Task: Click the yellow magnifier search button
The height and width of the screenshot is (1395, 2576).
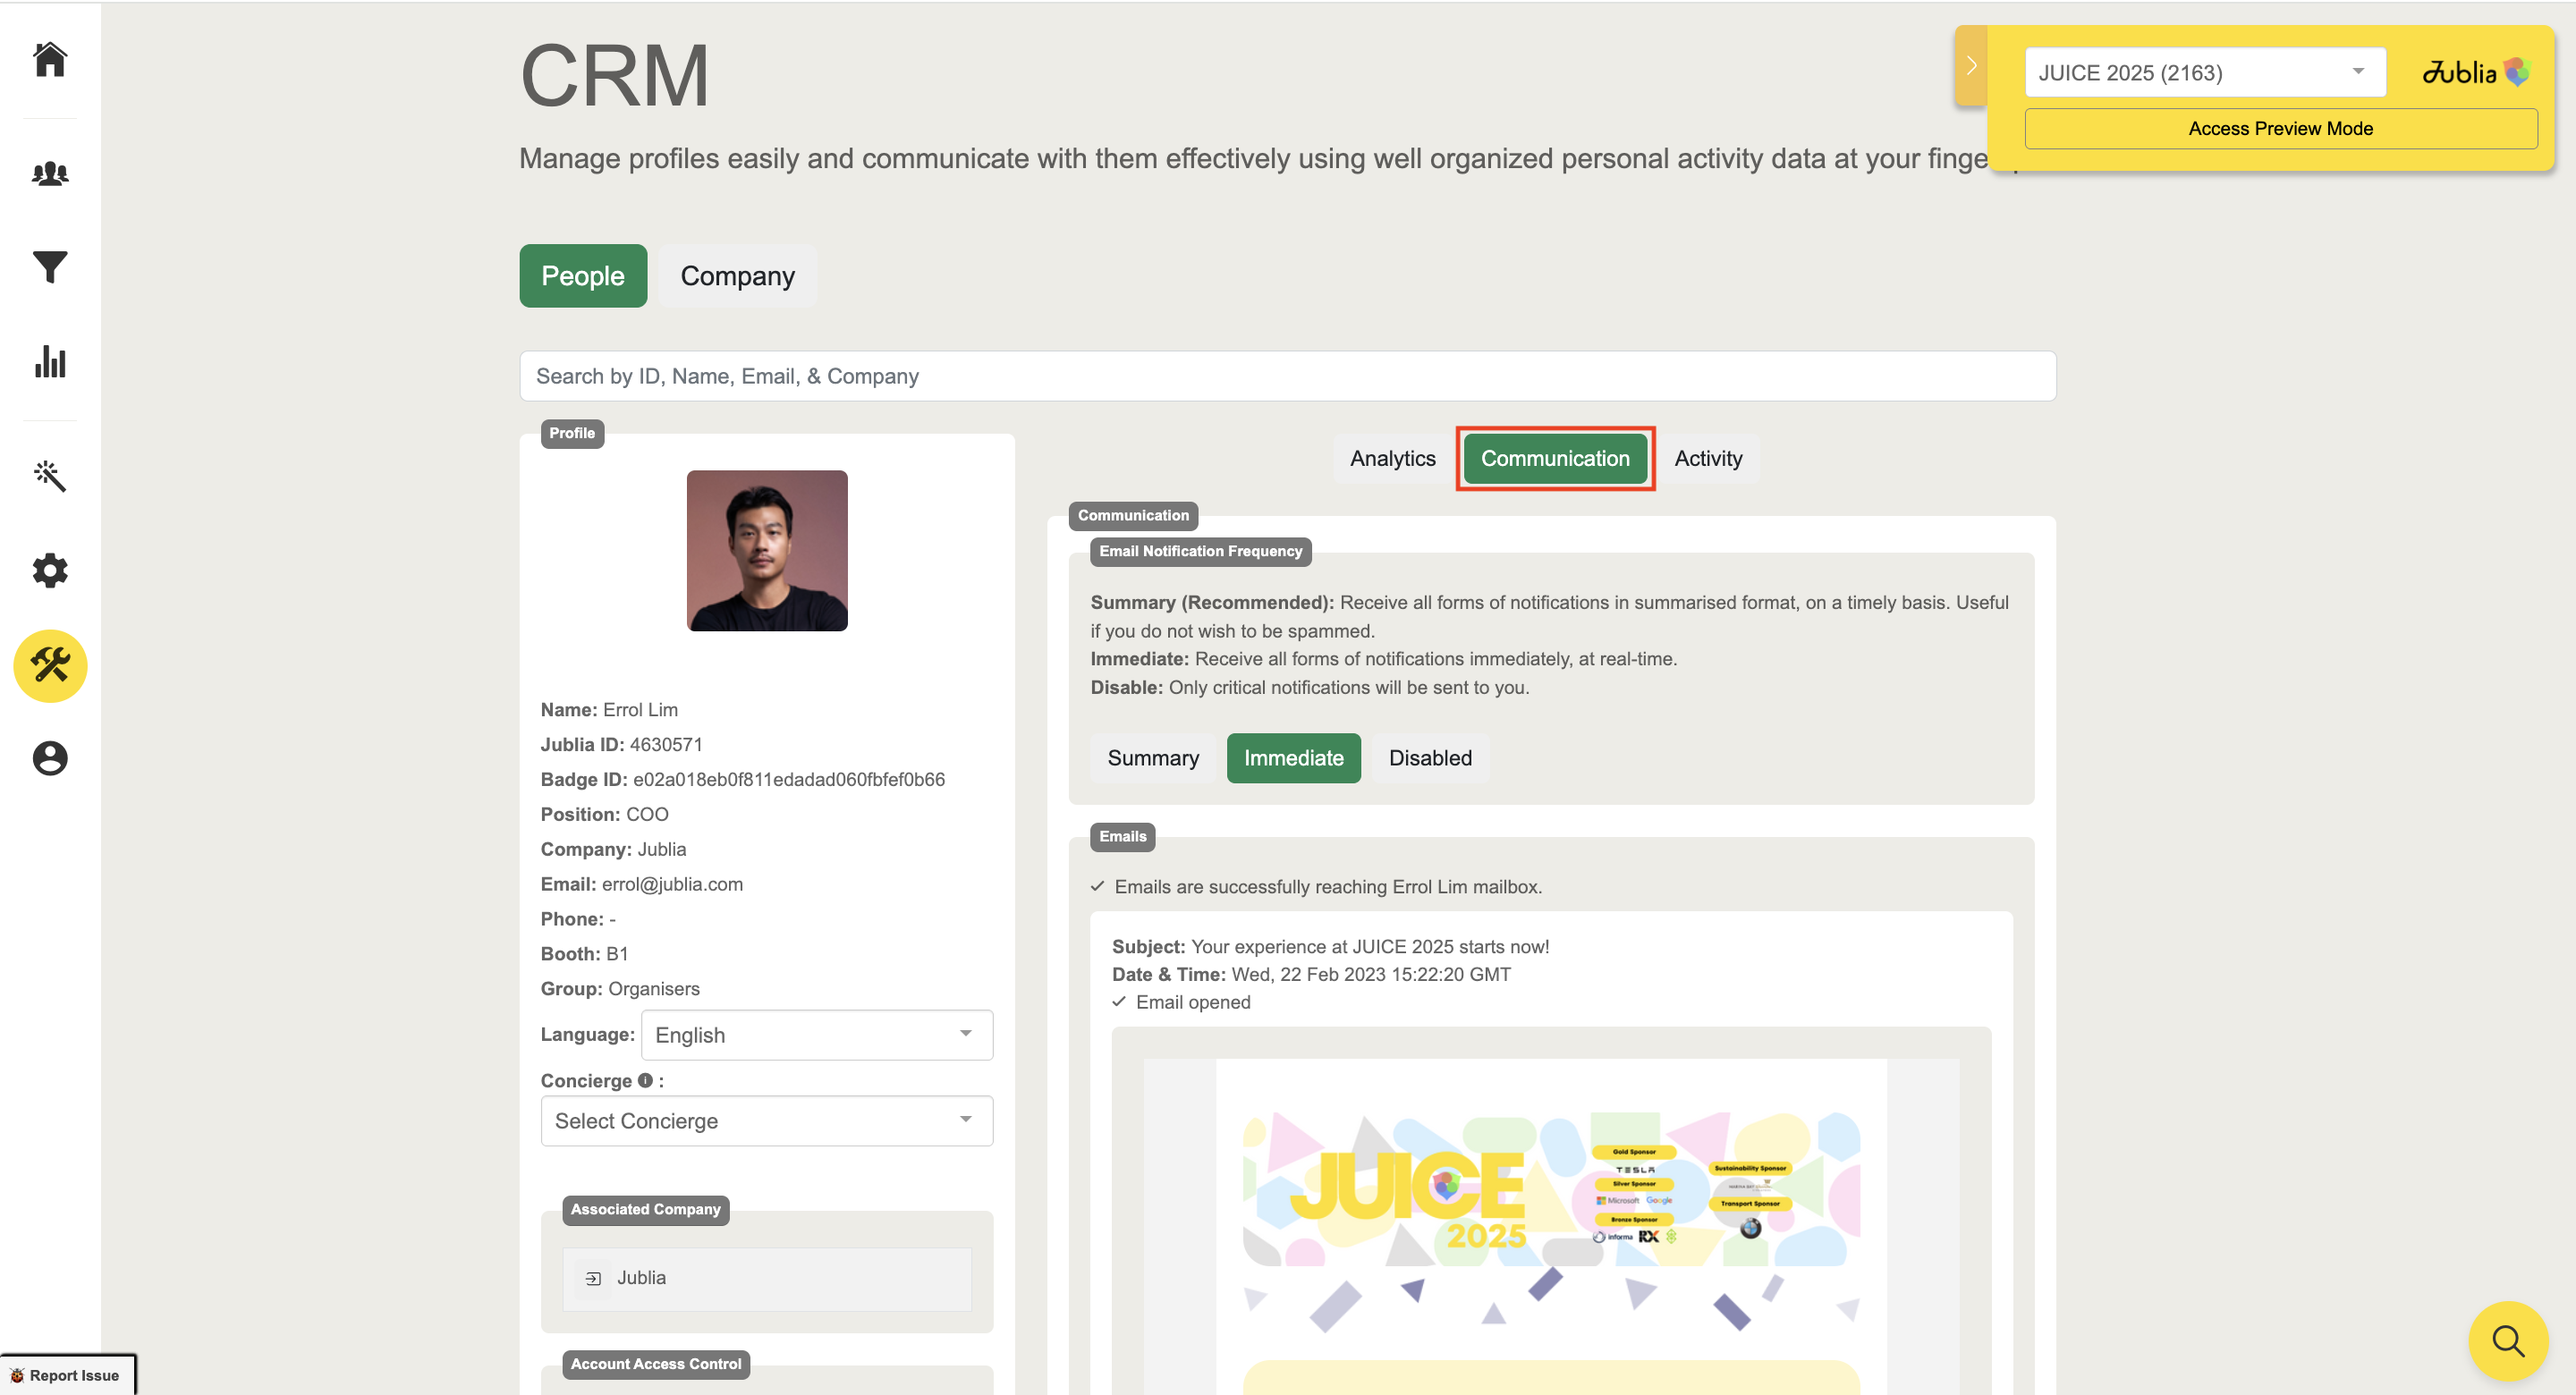Action: point(2507,1340)
